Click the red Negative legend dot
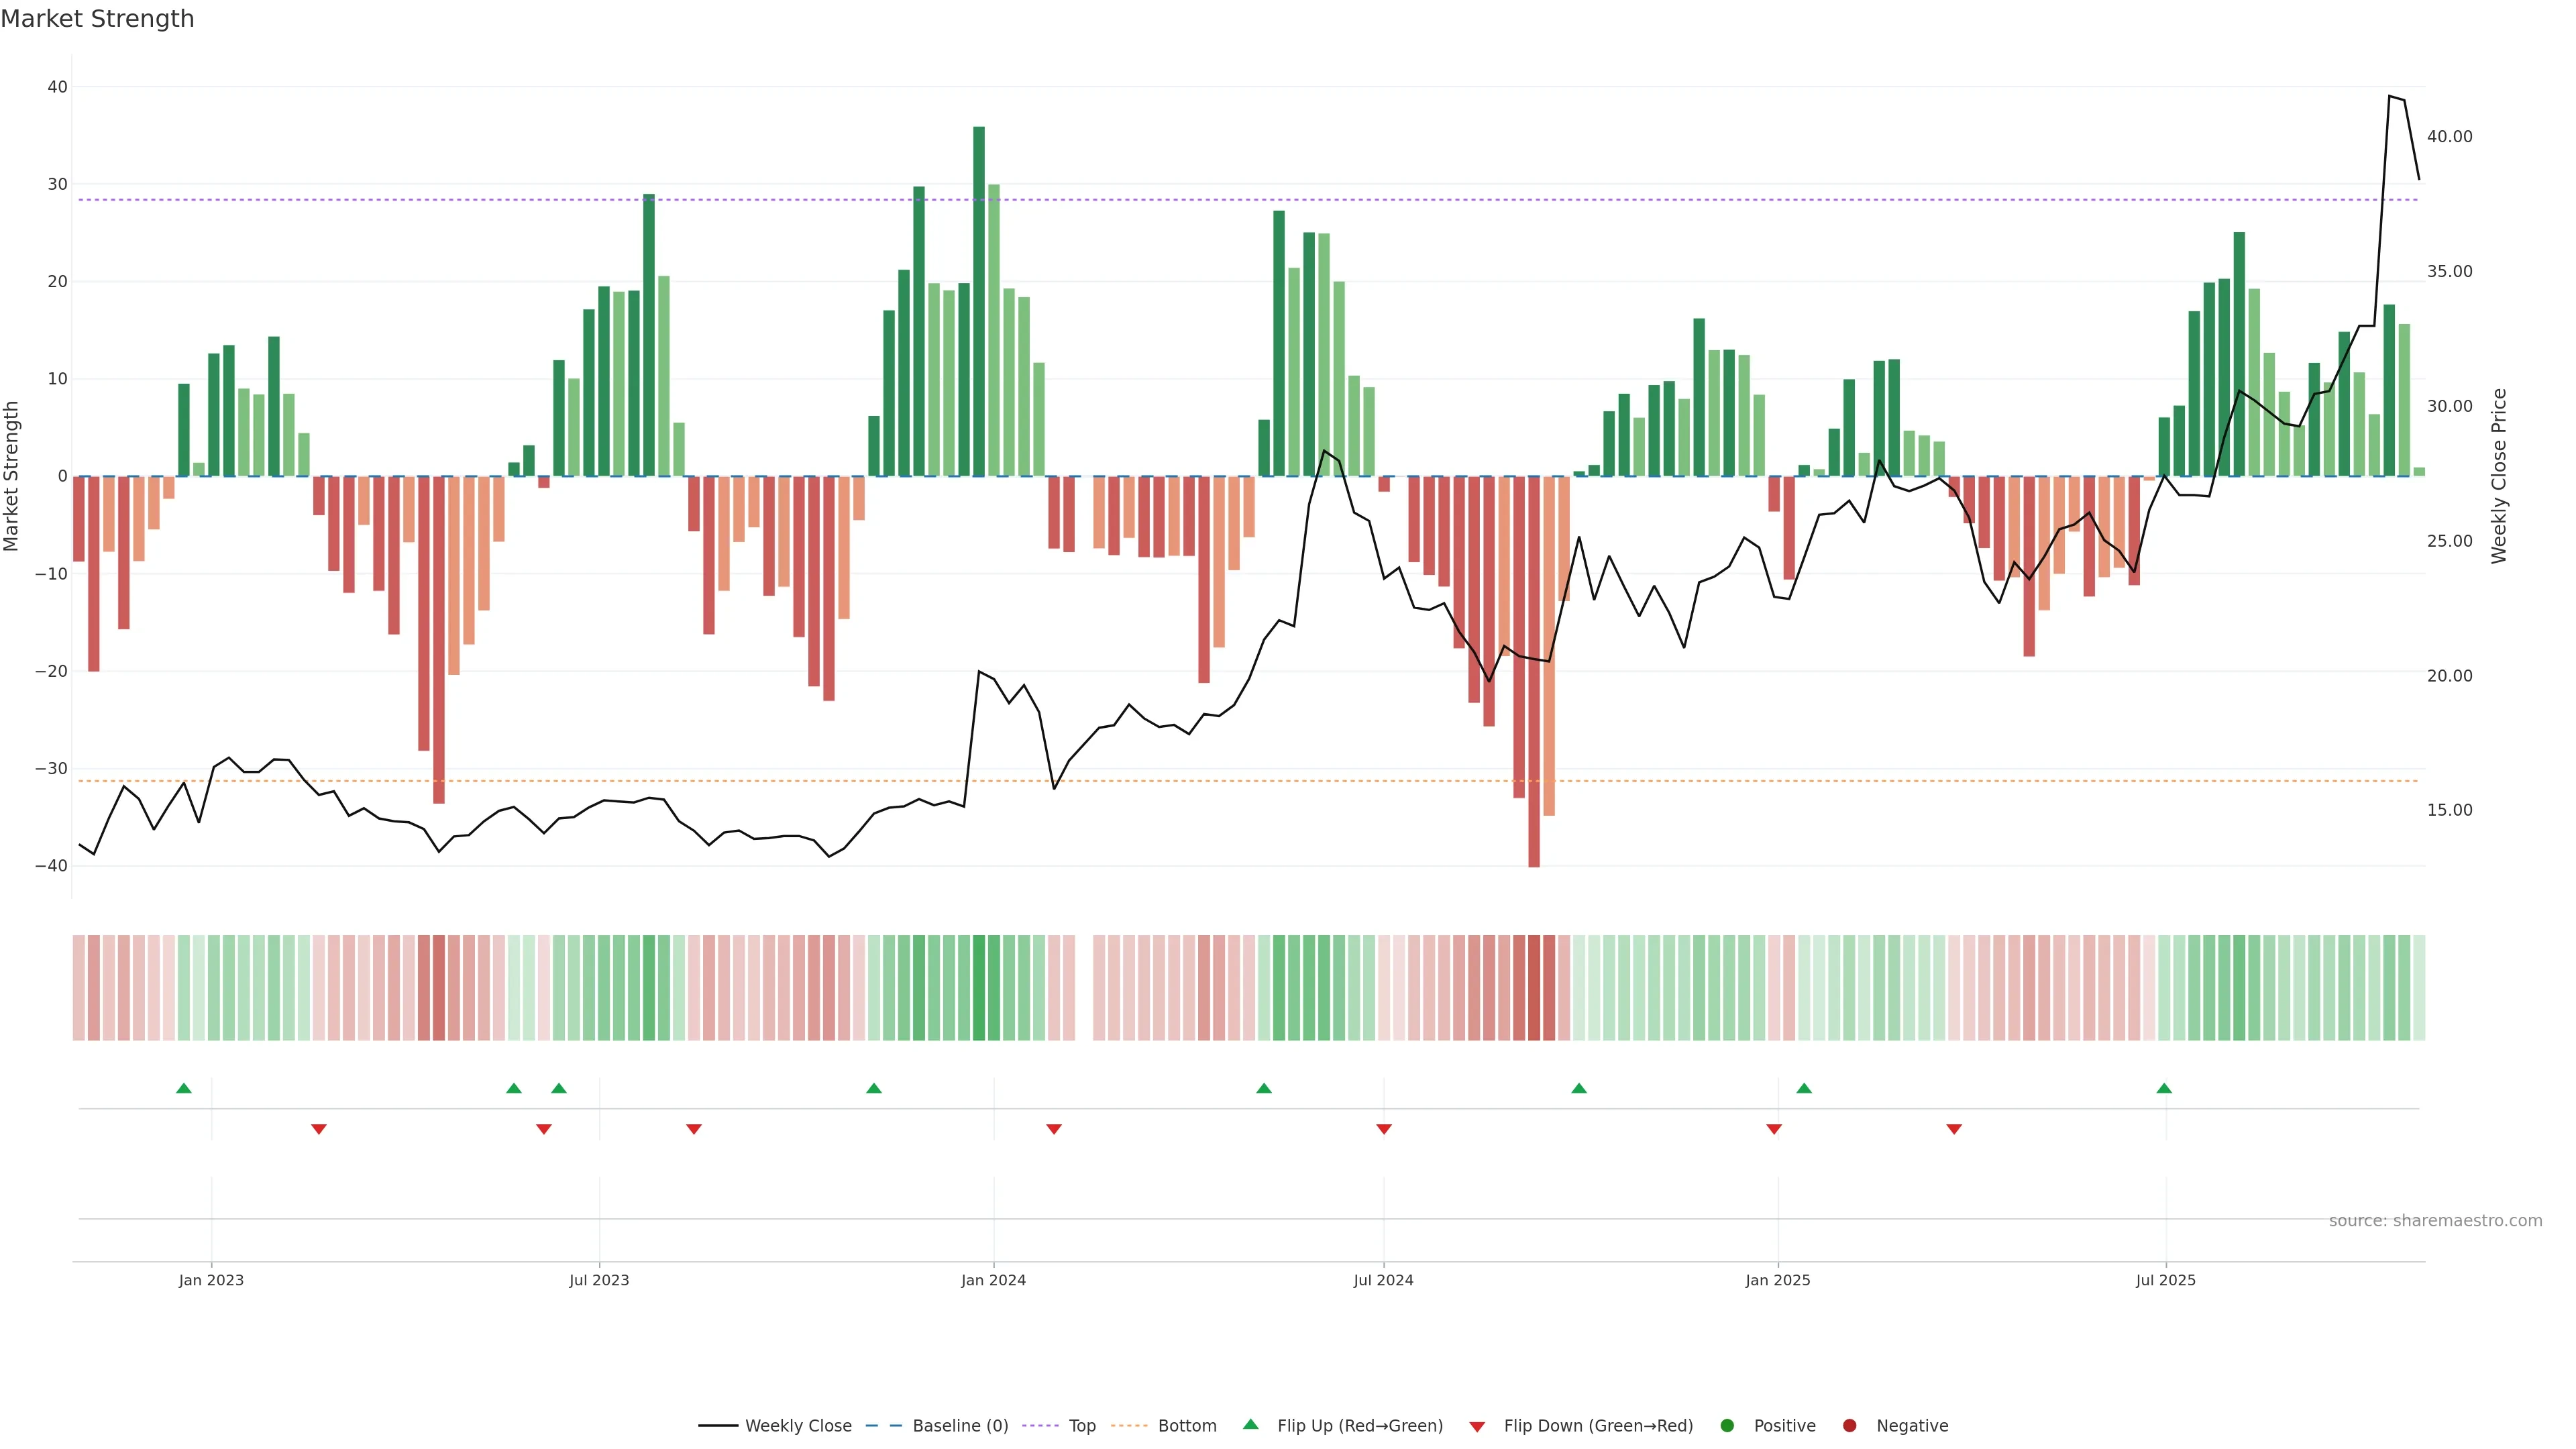Screen dimensions: 2576x1449 pyautogui.click(x=1849, y=1426)
